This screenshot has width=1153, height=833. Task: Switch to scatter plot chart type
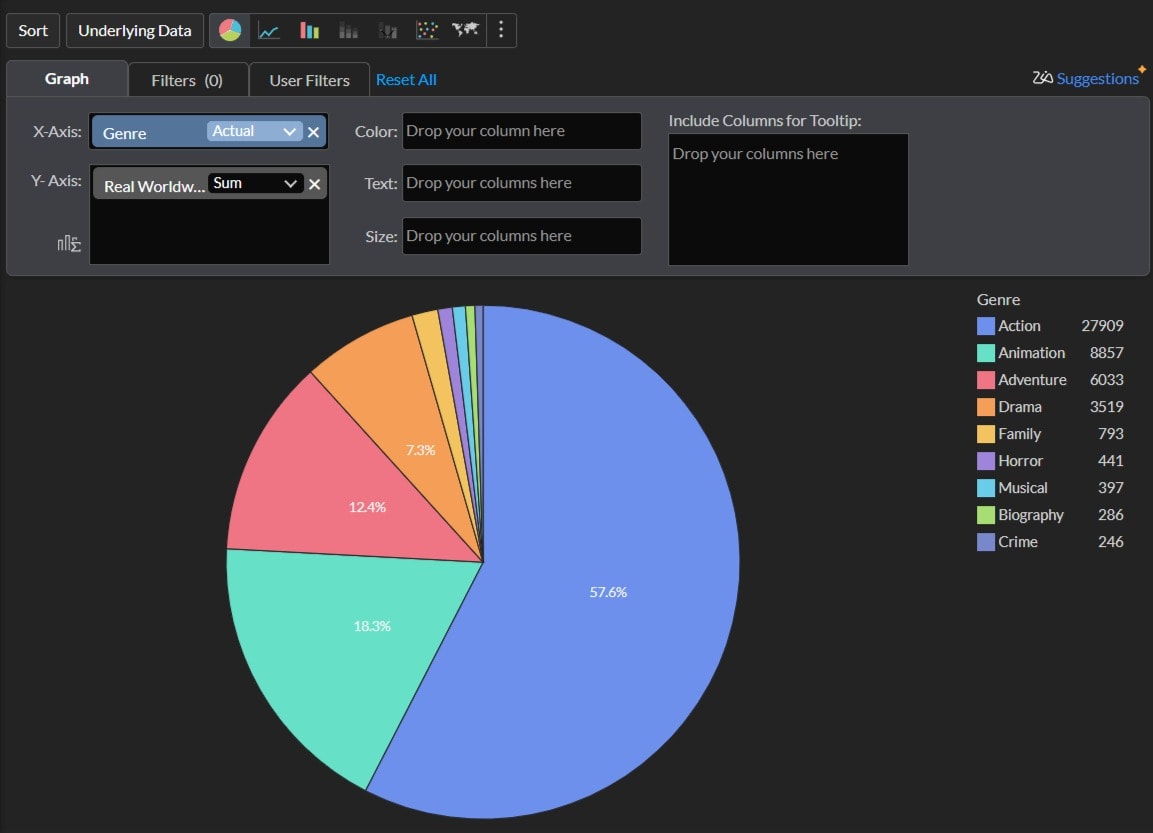tap(426, 31)
